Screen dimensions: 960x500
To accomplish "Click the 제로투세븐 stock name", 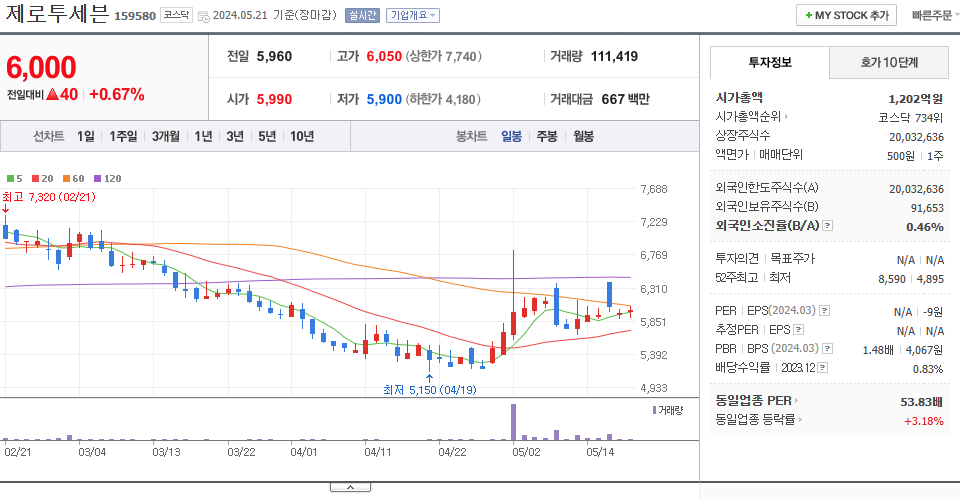I will point(58,13).
